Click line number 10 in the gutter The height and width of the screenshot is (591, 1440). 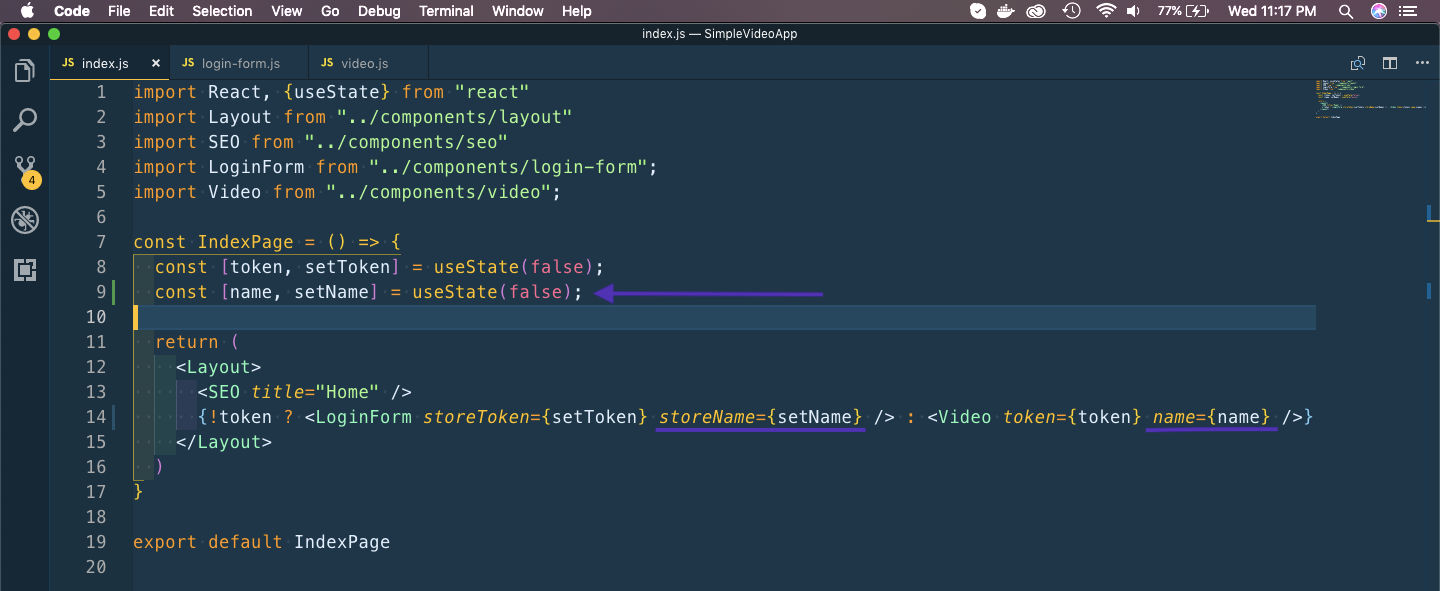click(96, 317)
